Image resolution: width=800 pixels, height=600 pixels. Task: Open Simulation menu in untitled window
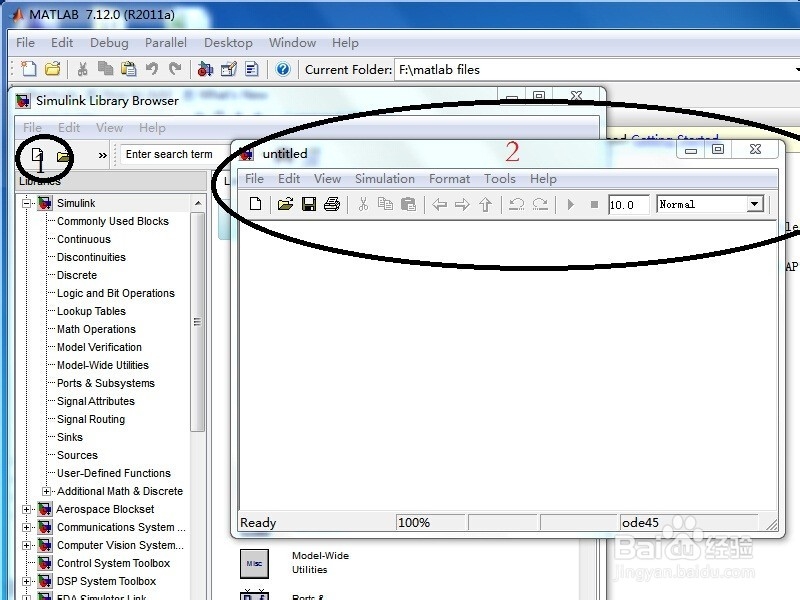[385, 179]
